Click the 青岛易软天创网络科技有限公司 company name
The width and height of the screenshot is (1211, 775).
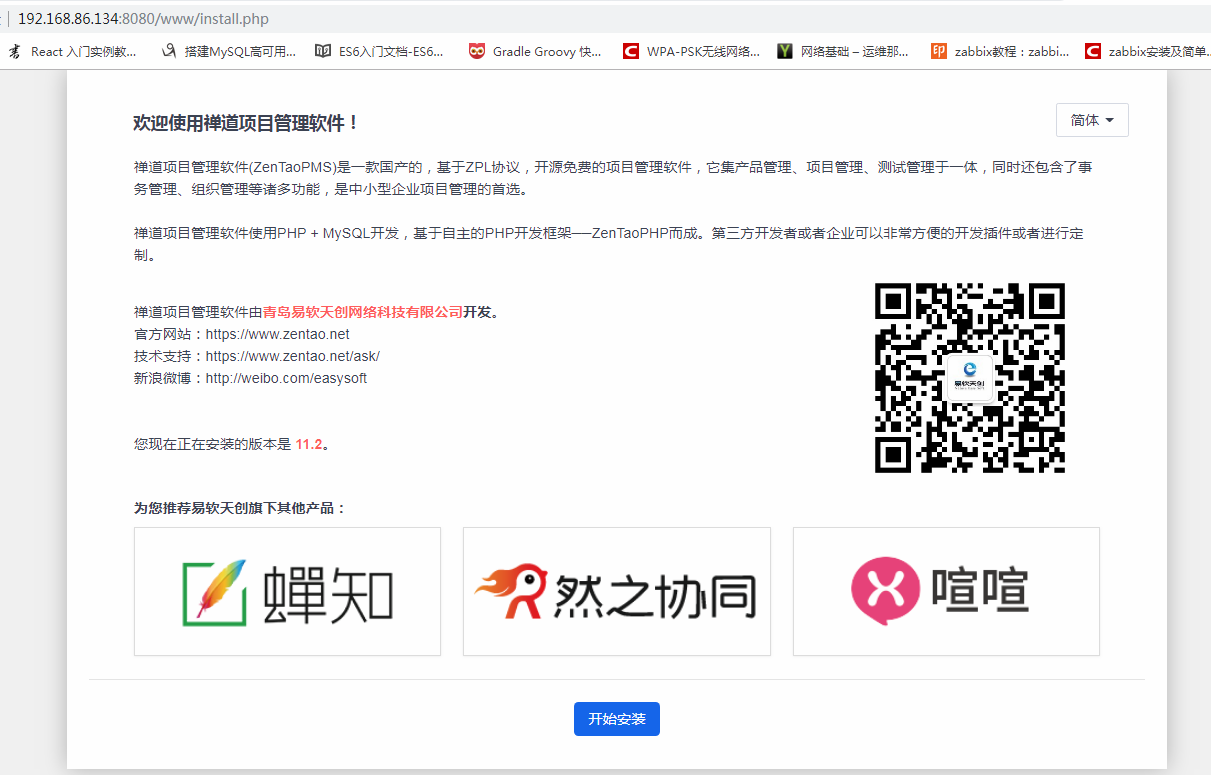363,312
